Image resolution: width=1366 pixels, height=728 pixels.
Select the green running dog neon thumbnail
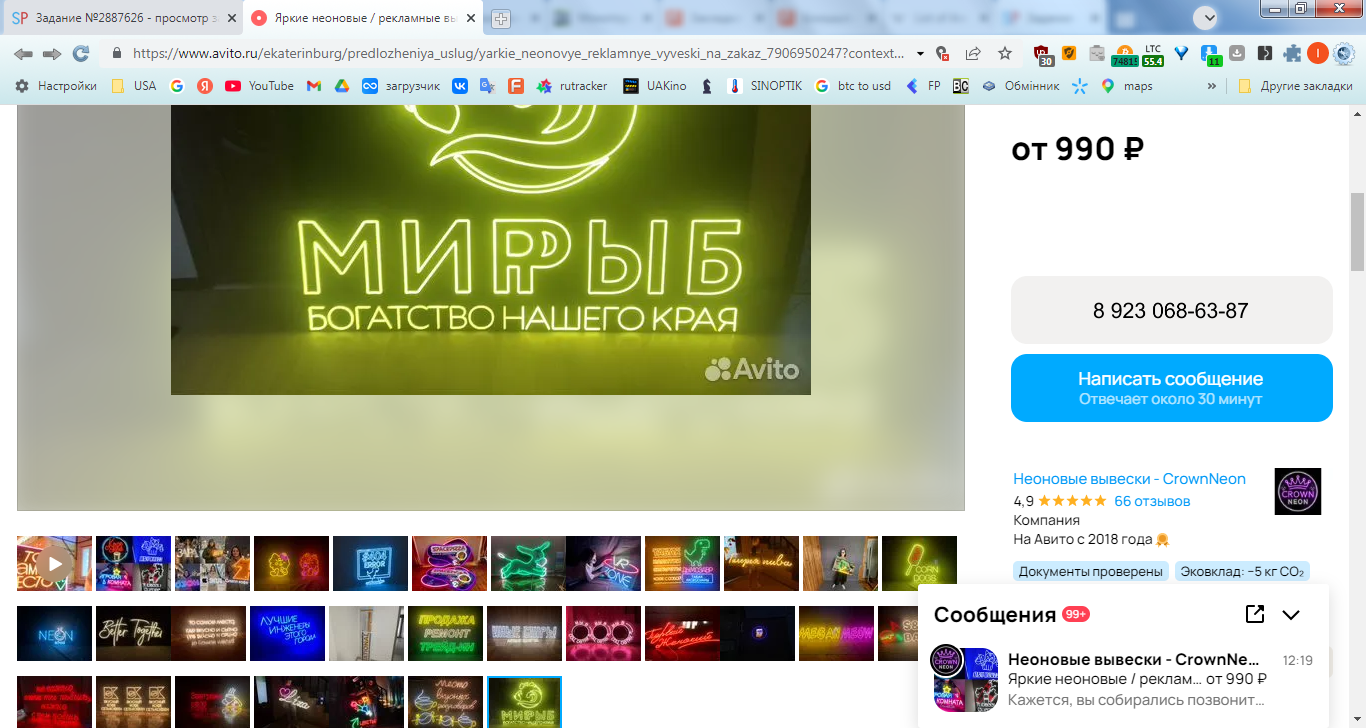tap(528, 563)
